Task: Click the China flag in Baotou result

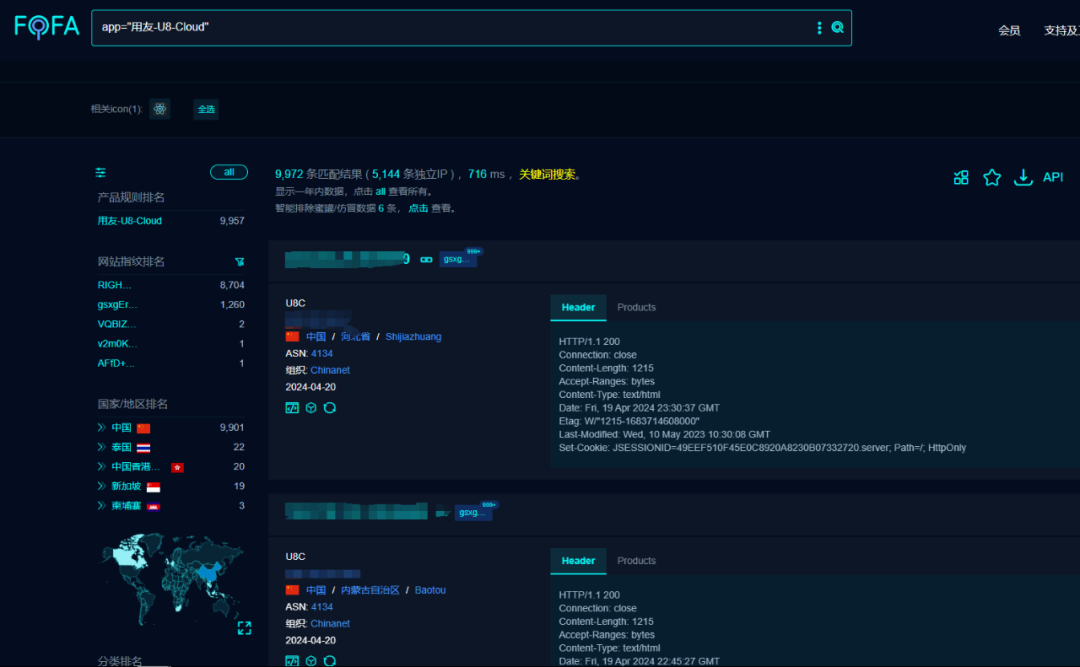Action: [292, 590]
